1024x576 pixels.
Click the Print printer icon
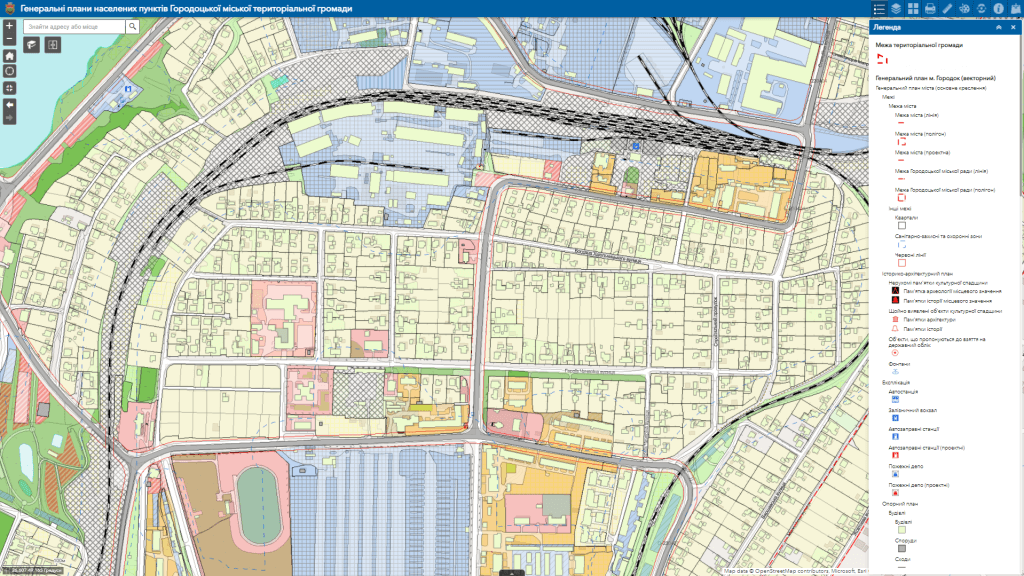click(931, 8)
